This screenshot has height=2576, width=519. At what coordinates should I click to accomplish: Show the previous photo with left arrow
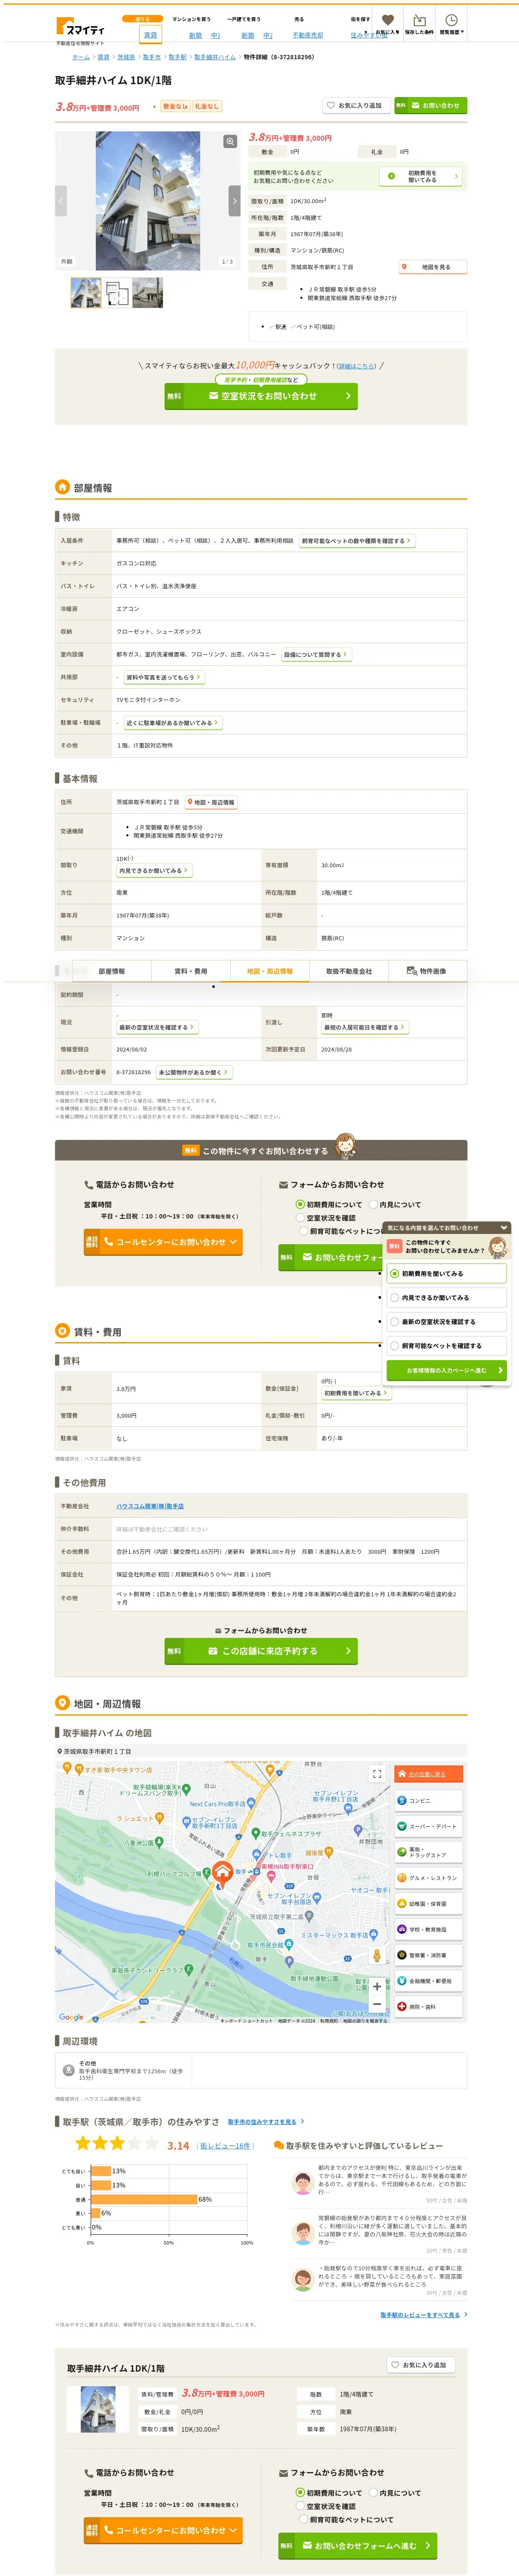[60, 200]
